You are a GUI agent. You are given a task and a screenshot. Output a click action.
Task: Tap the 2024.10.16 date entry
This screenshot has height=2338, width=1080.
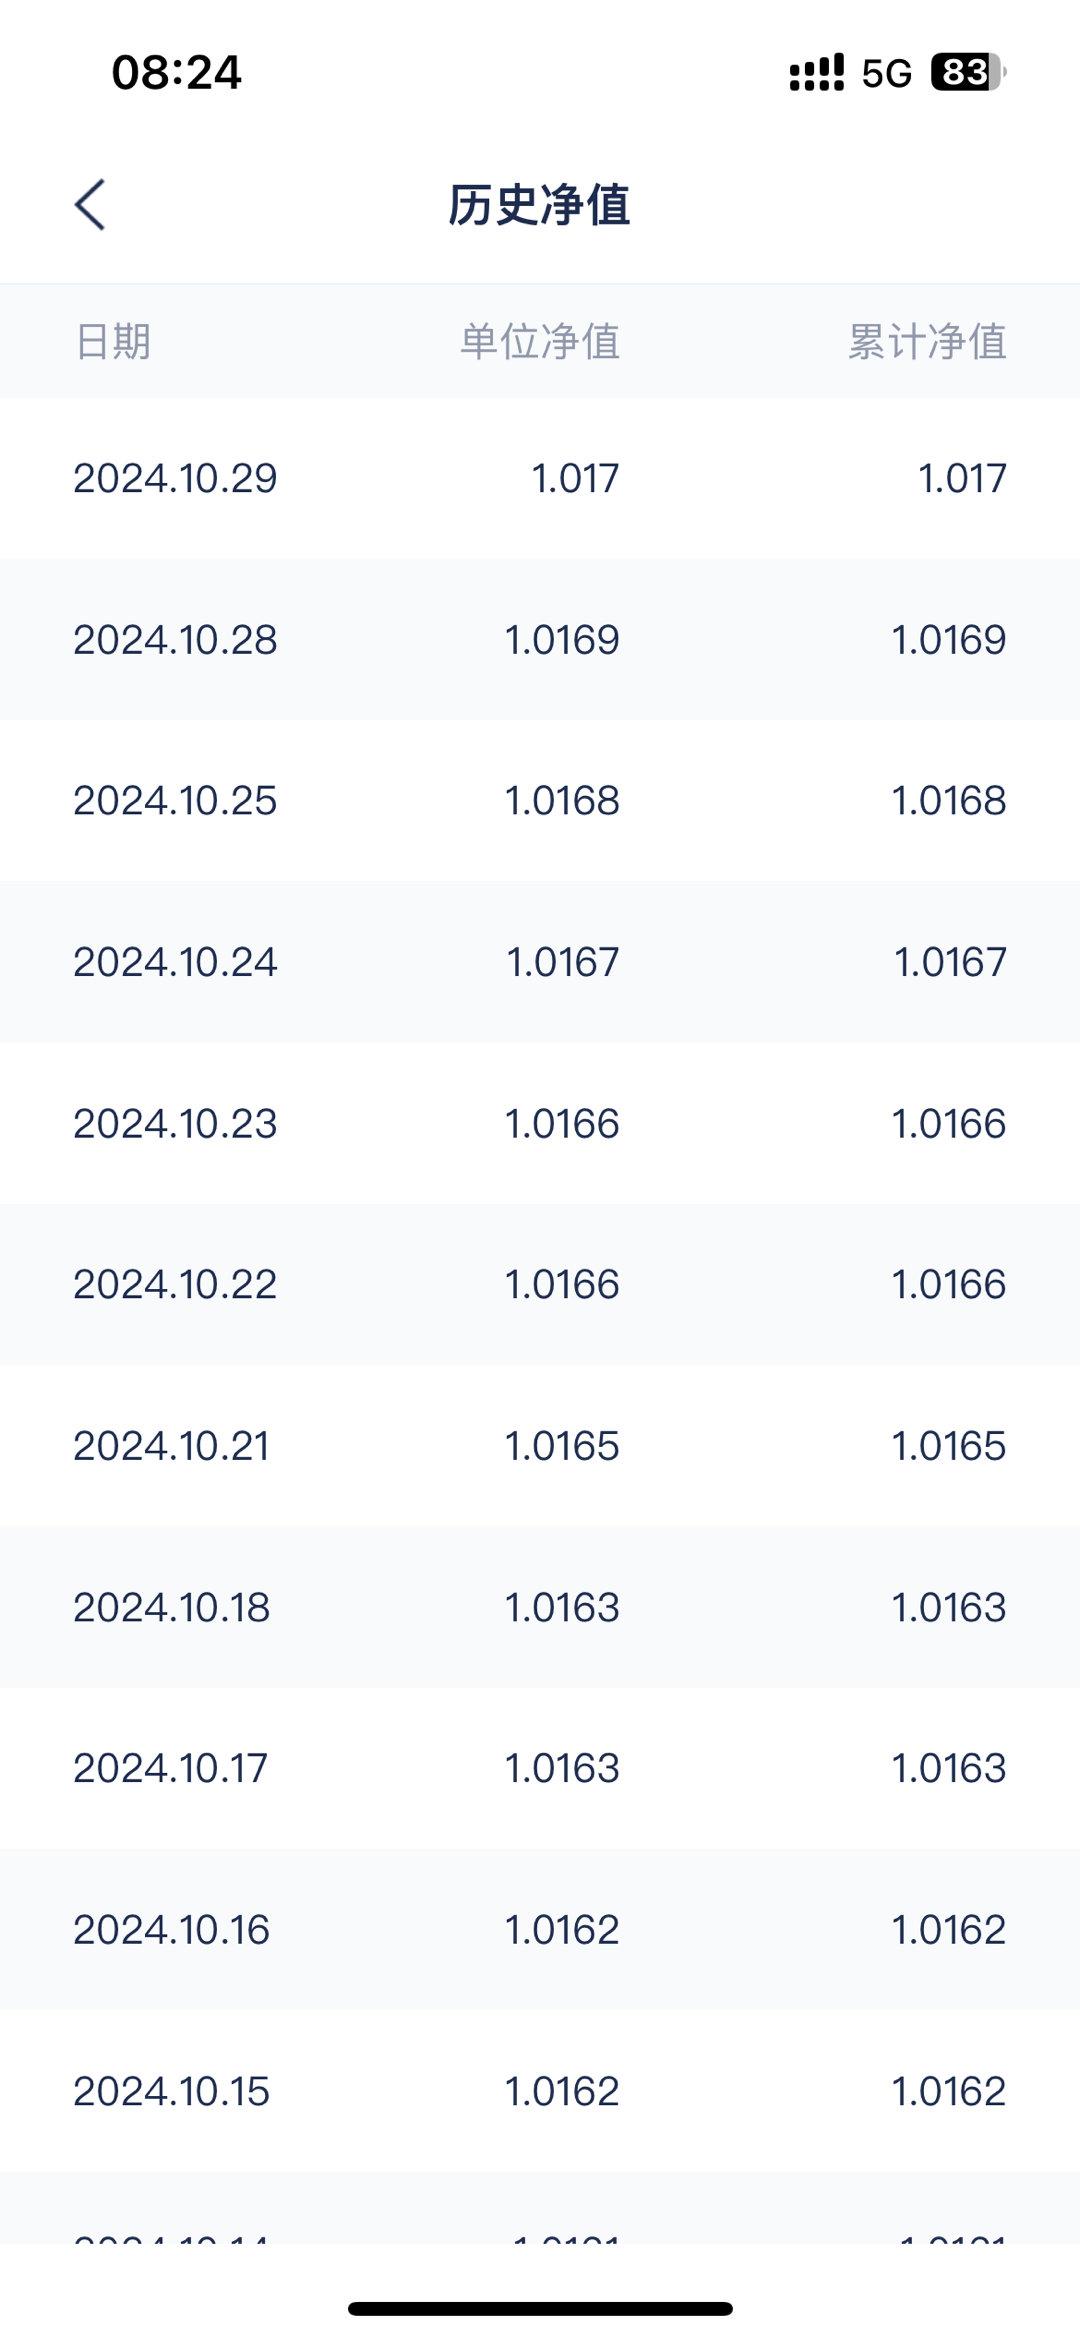(171, 1929)
